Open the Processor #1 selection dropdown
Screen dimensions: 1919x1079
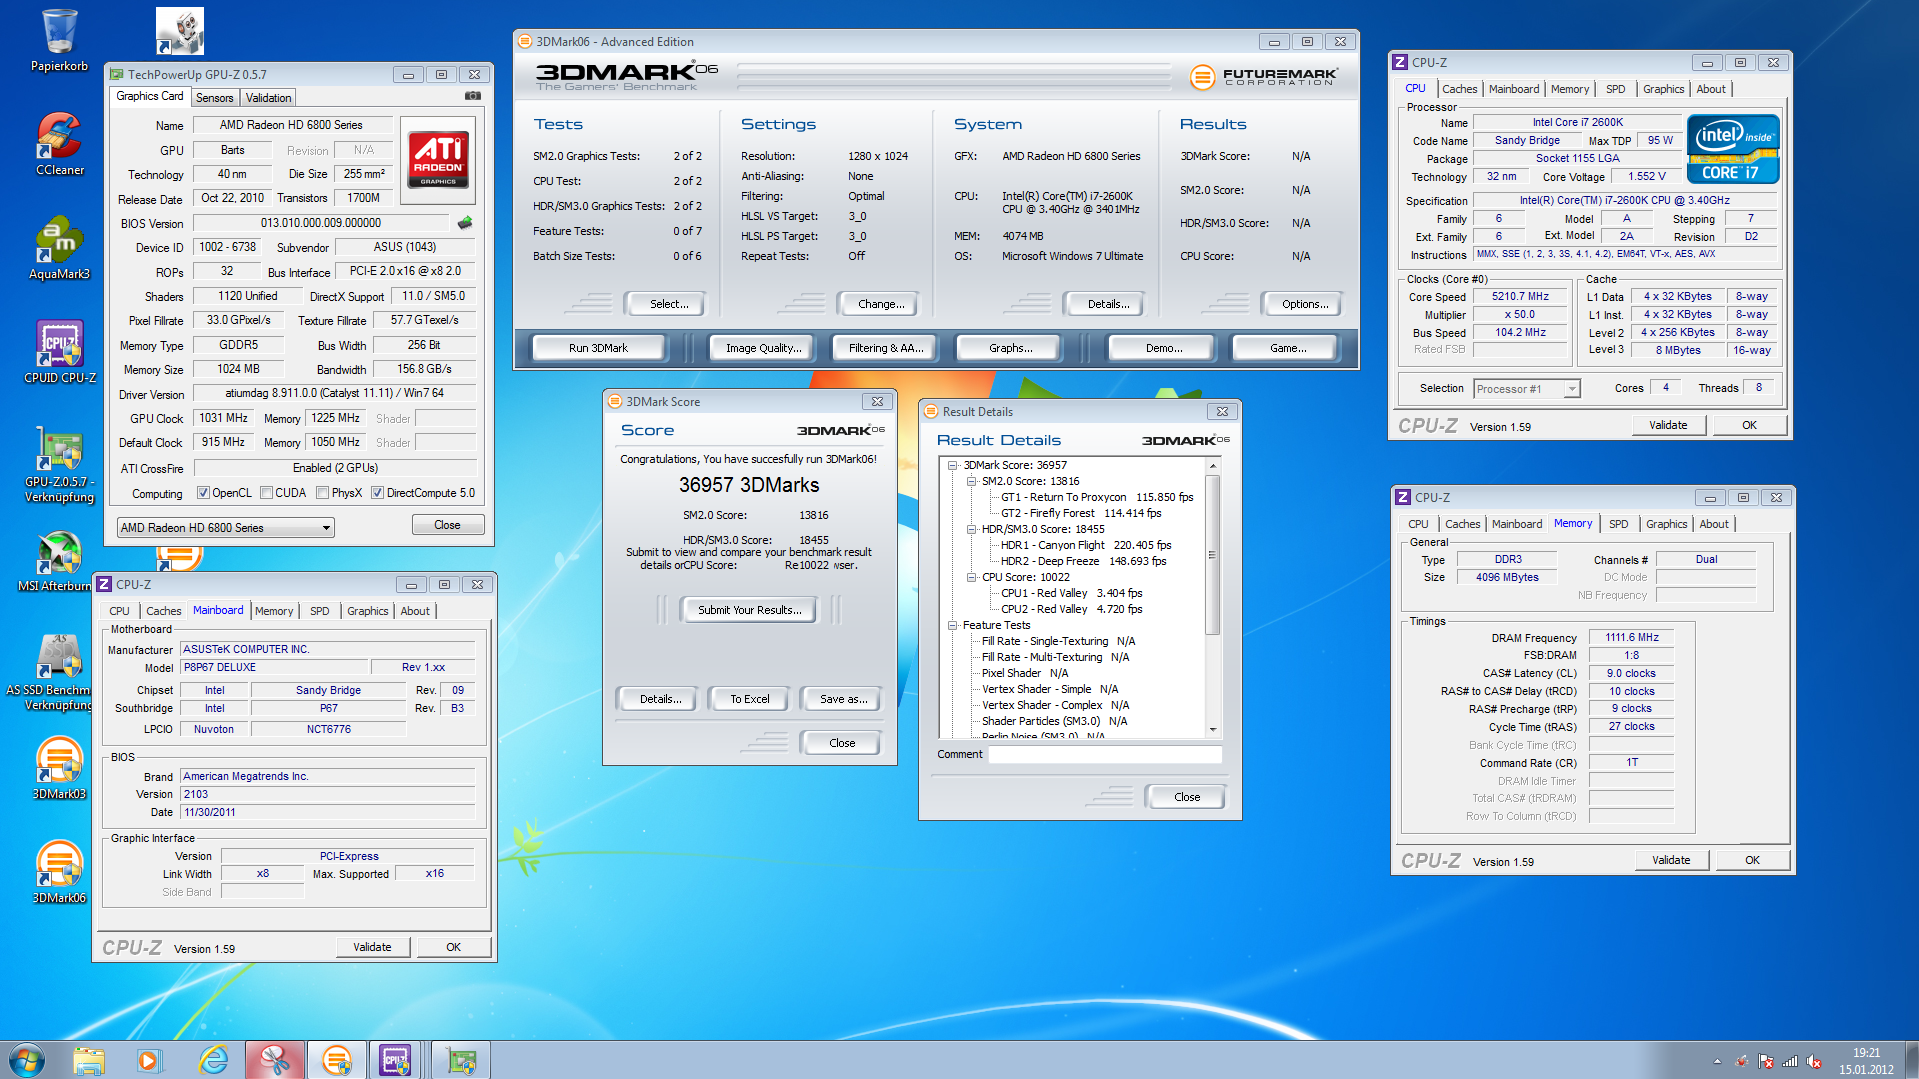pyautogui.click(x=1526, y=389)
